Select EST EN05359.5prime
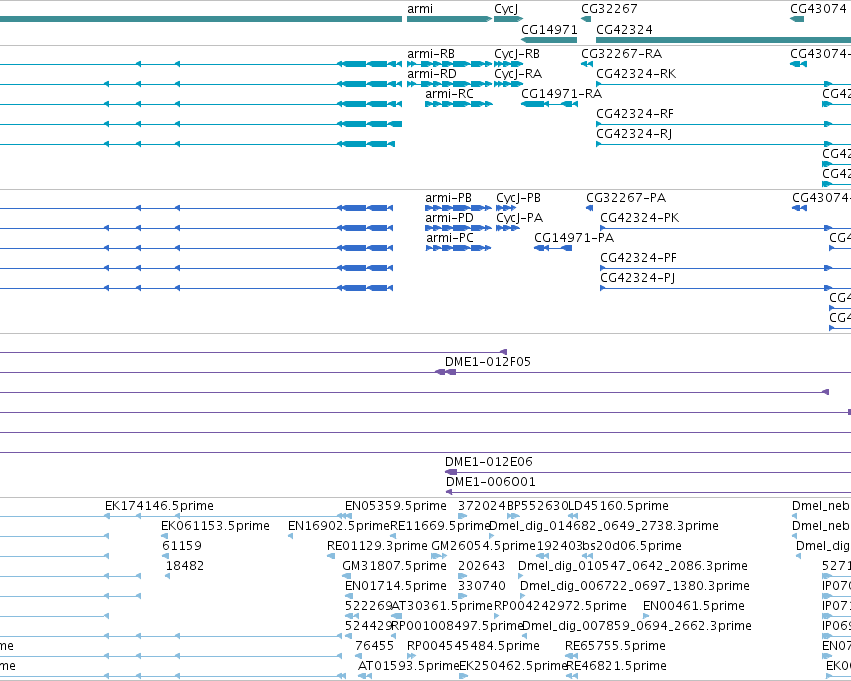 [x=348, y=516]
